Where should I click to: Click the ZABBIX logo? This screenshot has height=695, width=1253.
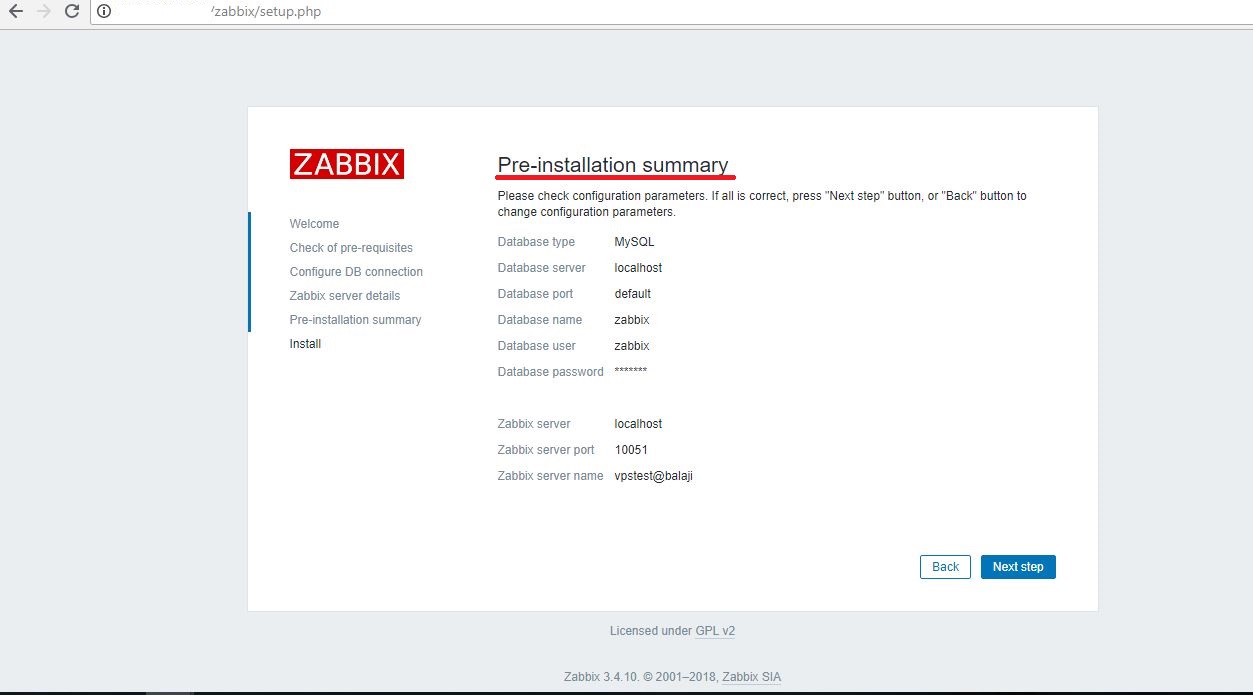point(347,164)
